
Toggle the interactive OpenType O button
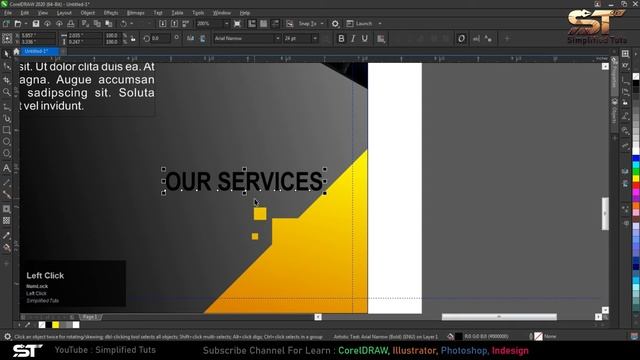[461, 38]
